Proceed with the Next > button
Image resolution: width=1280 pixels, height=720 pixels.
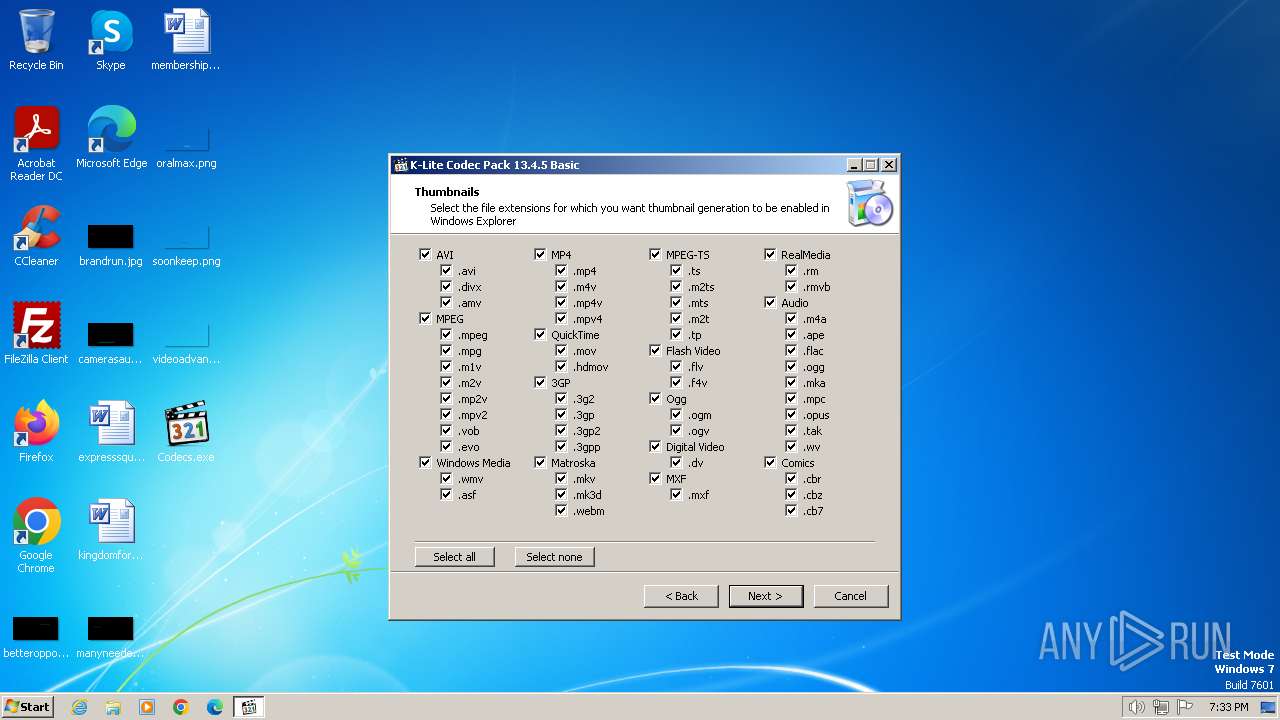[x=766, y=596]
